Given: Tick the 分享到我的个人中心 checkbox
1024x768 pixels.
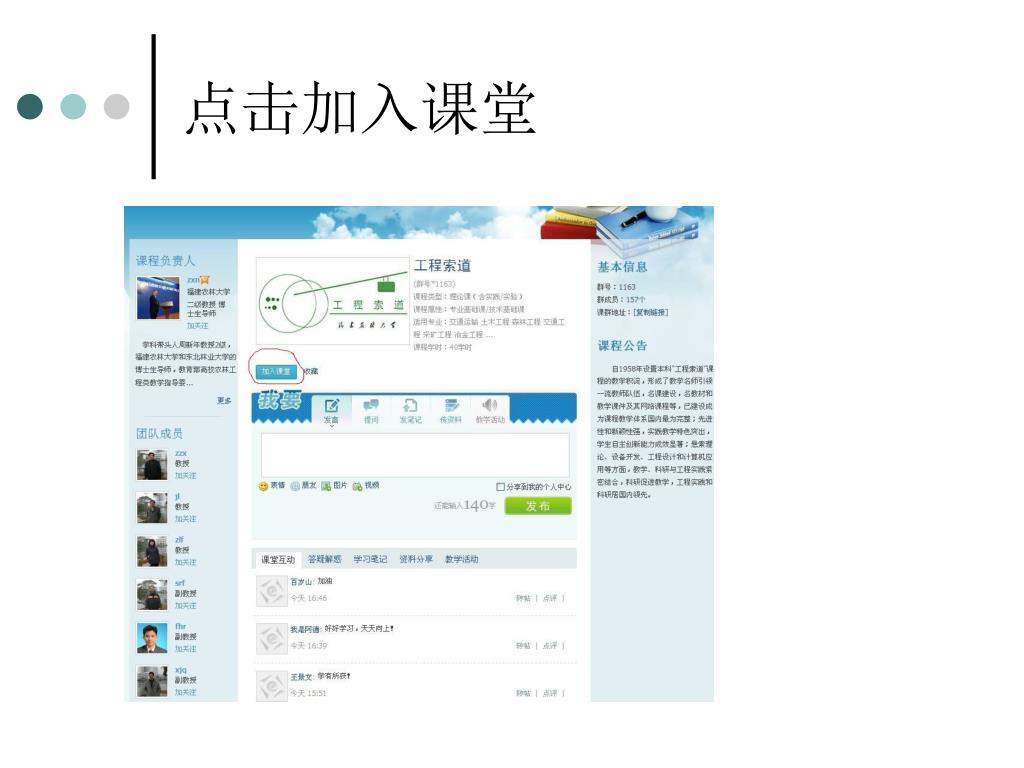Looking at the screenshot, I should [500, 487].
